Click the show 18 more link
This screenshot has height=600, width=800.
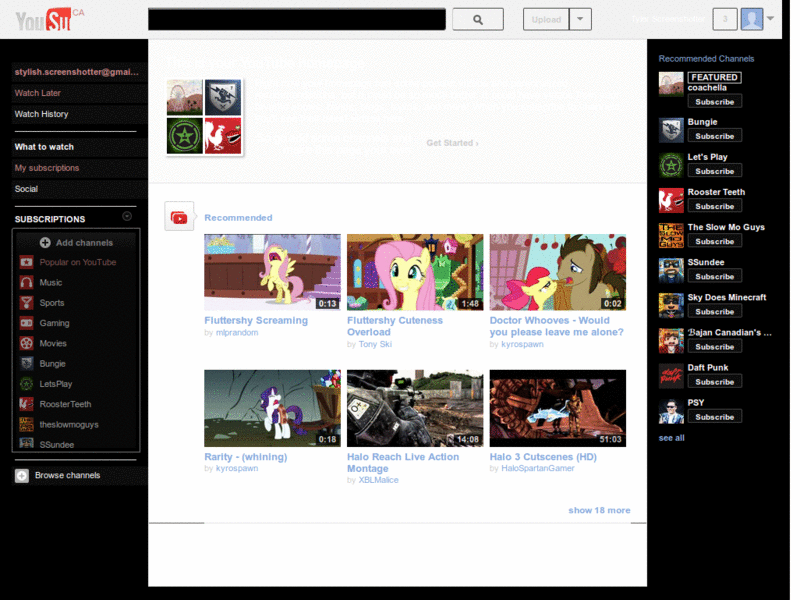point(599,510)
